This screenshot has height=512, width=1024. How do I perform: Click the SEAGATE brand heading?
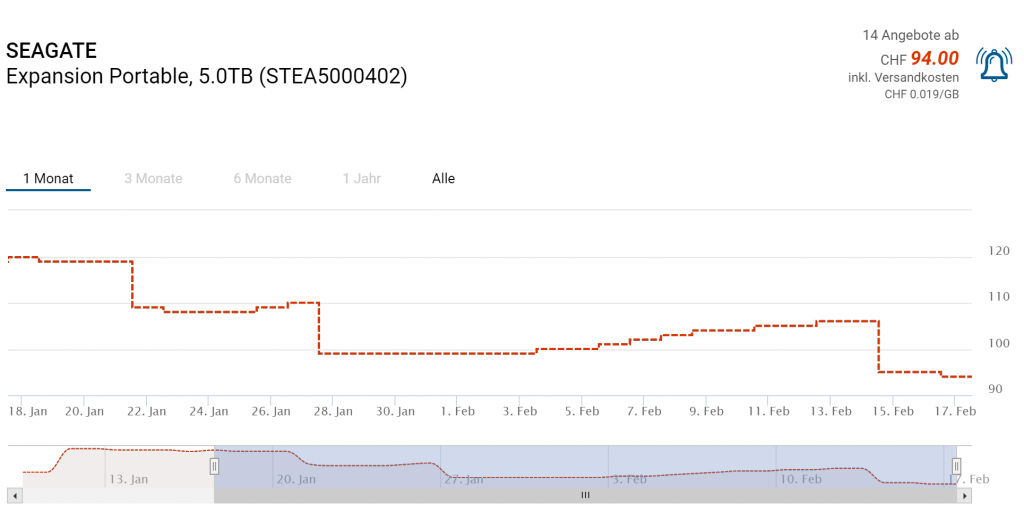coord(51,51)
